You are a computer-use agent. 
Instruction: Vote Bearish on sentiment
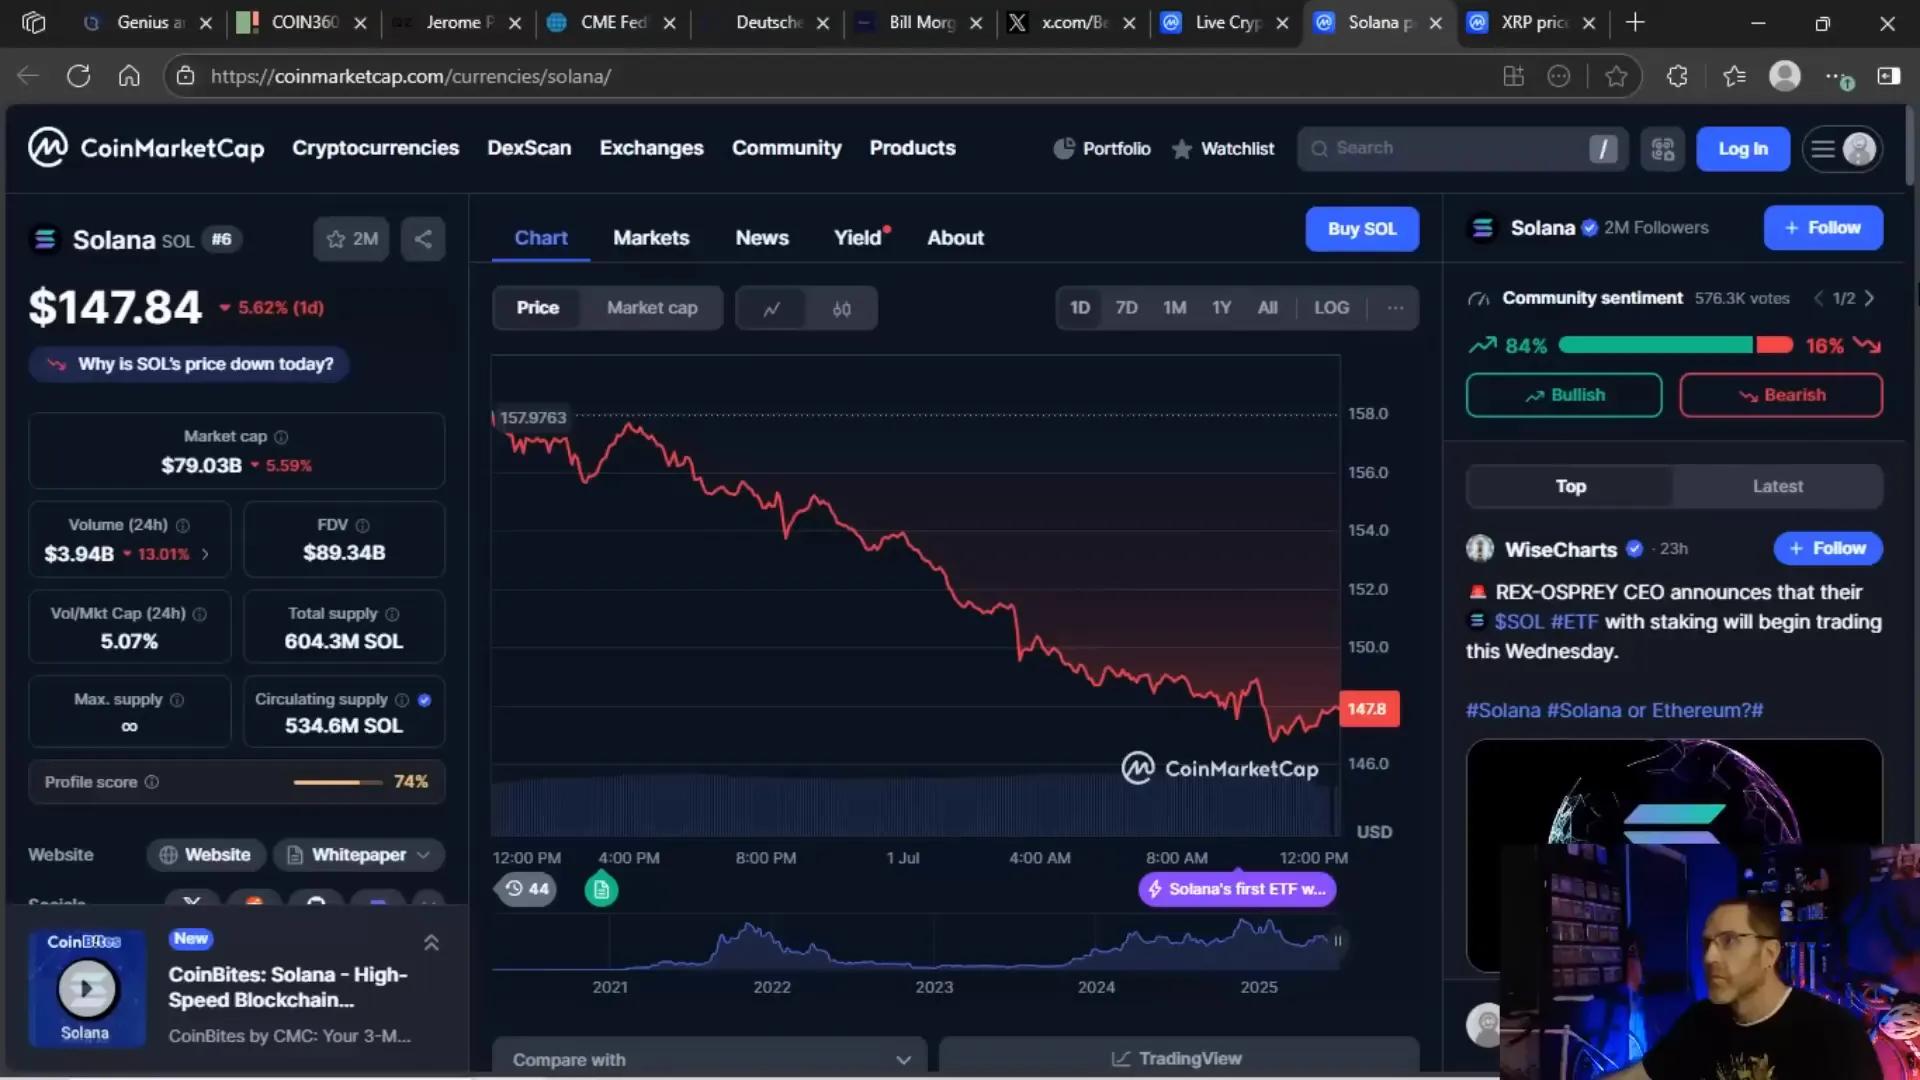[1781, 395]
